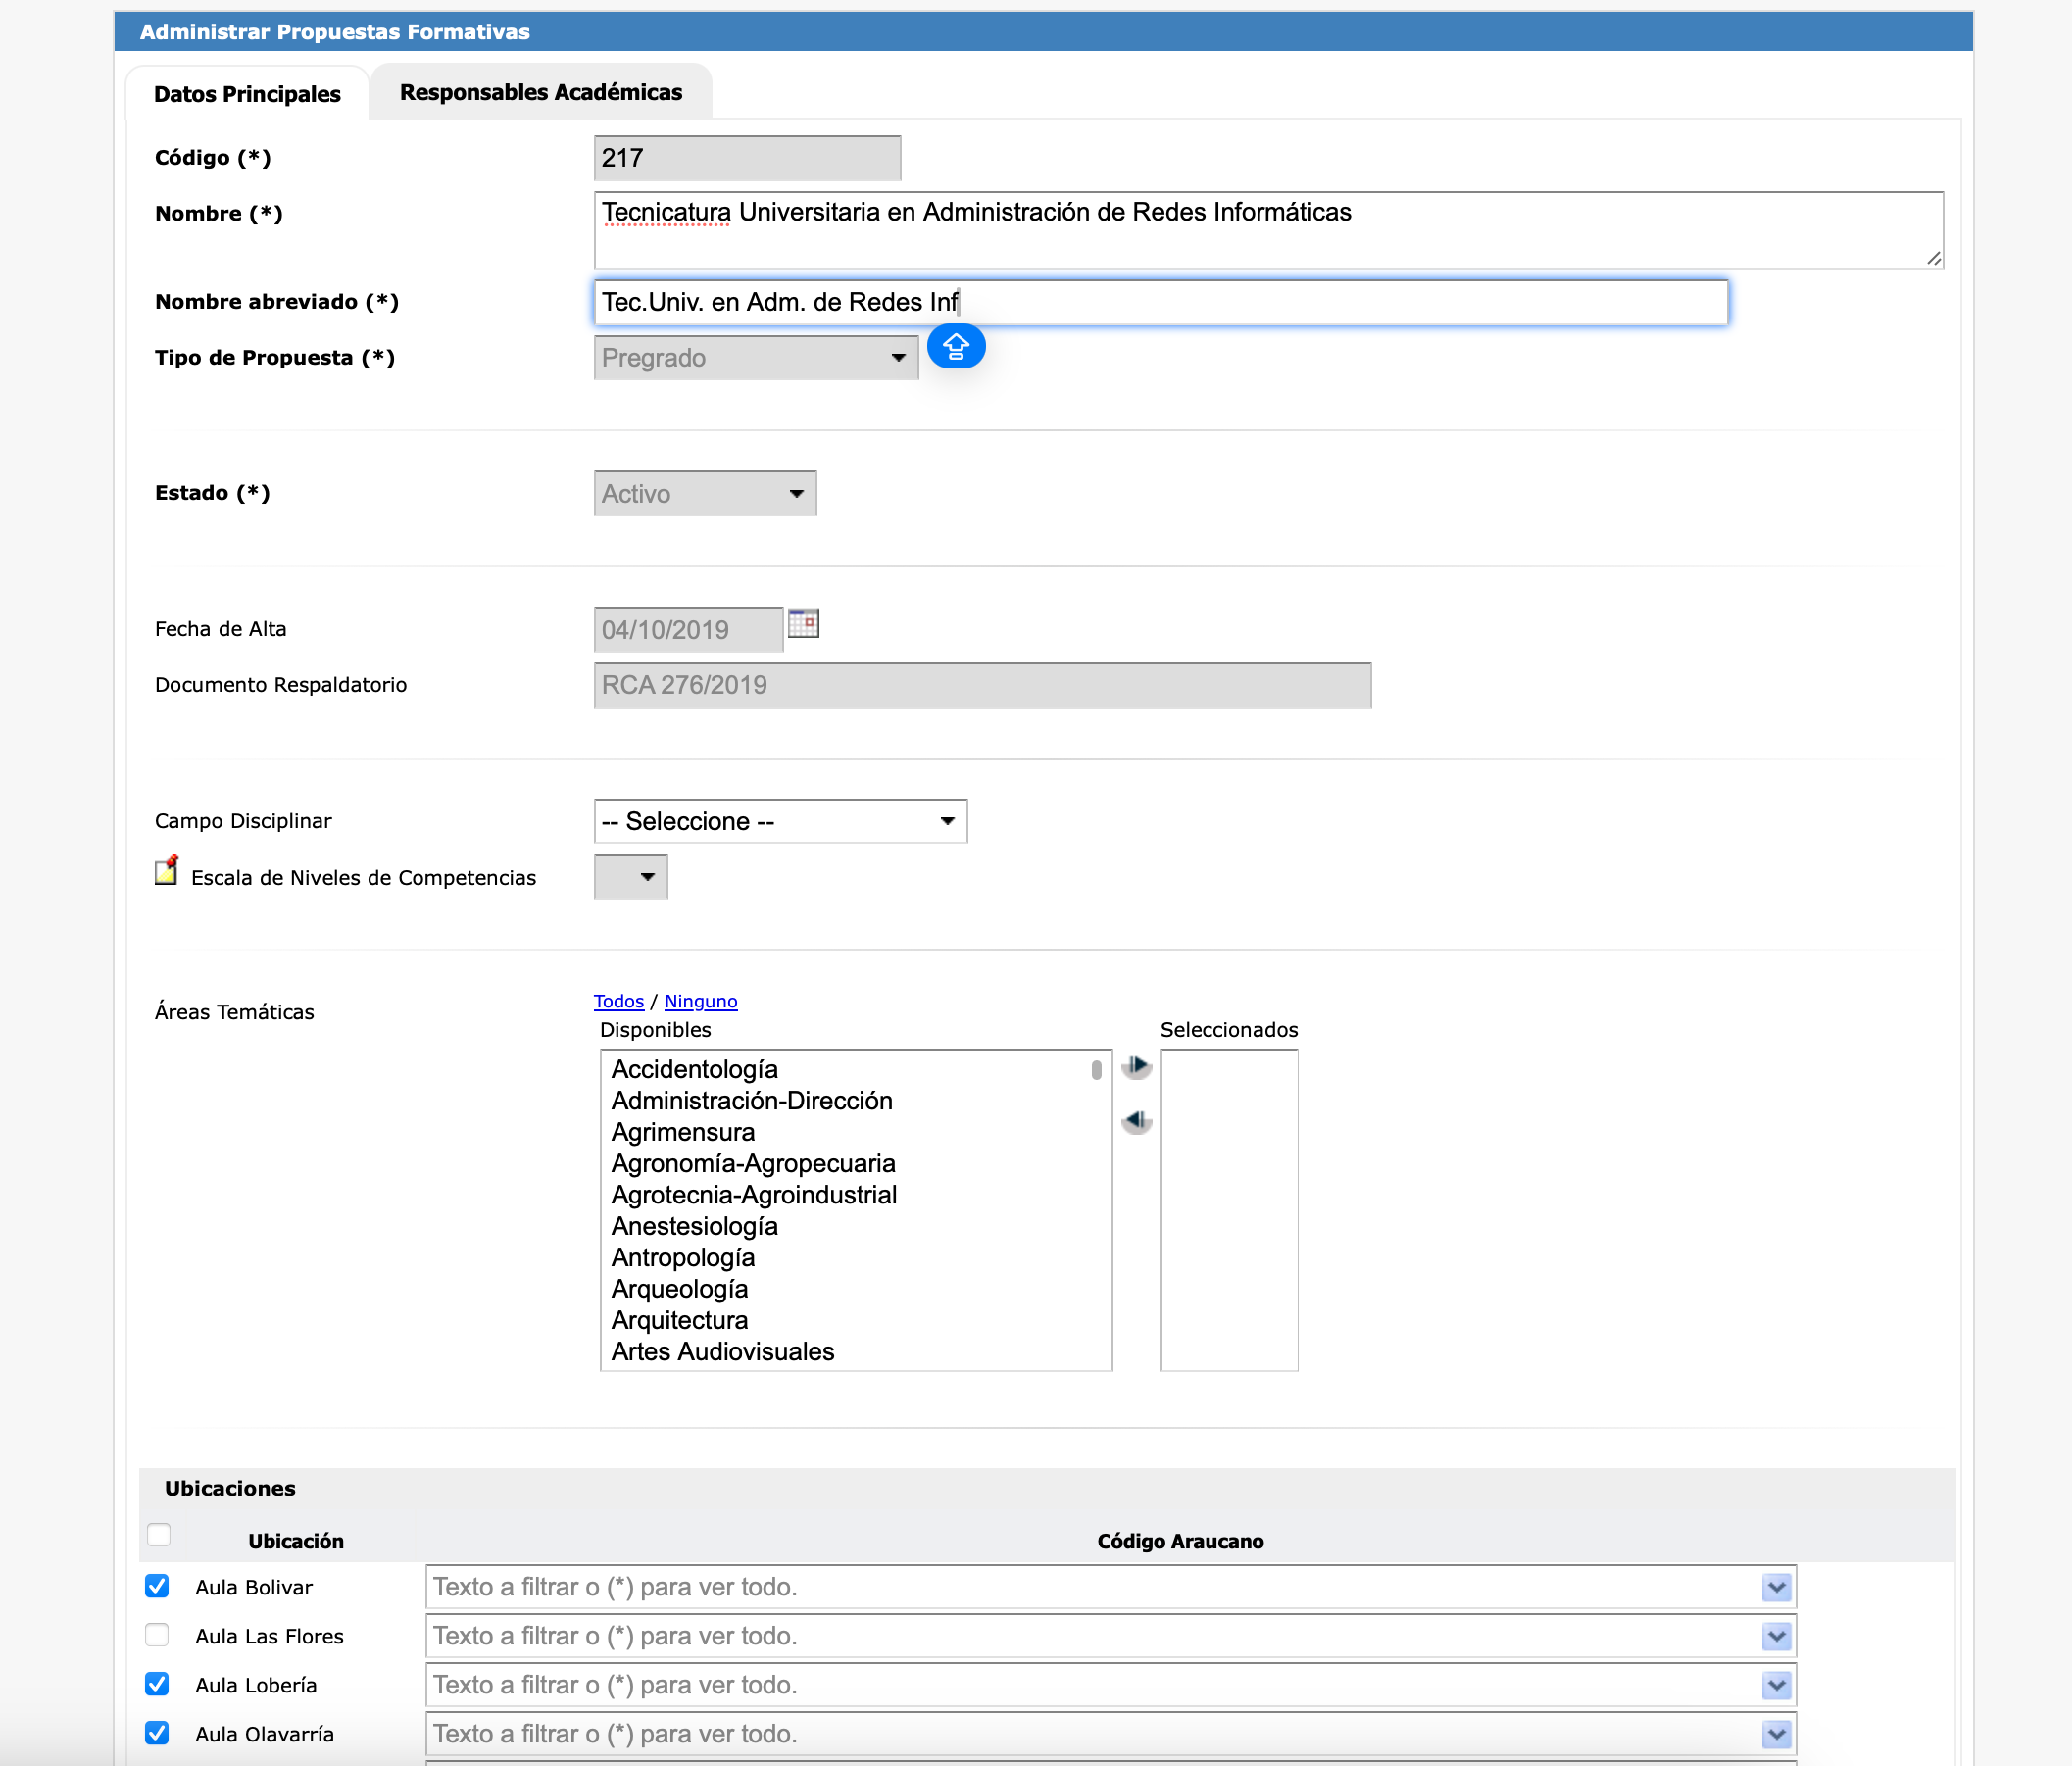The width and height of the screenshot is (2072, 1766).
Task: Select Agronomía-Agropecuaria in the Disponibles list
Action: click(753, 1163)
